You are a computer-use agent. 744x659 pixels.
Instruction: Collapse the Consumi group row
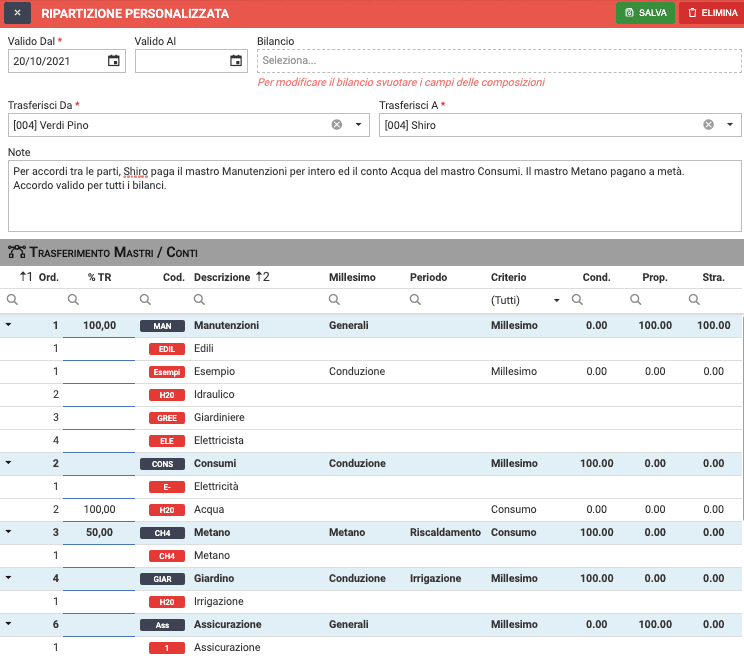8,463
